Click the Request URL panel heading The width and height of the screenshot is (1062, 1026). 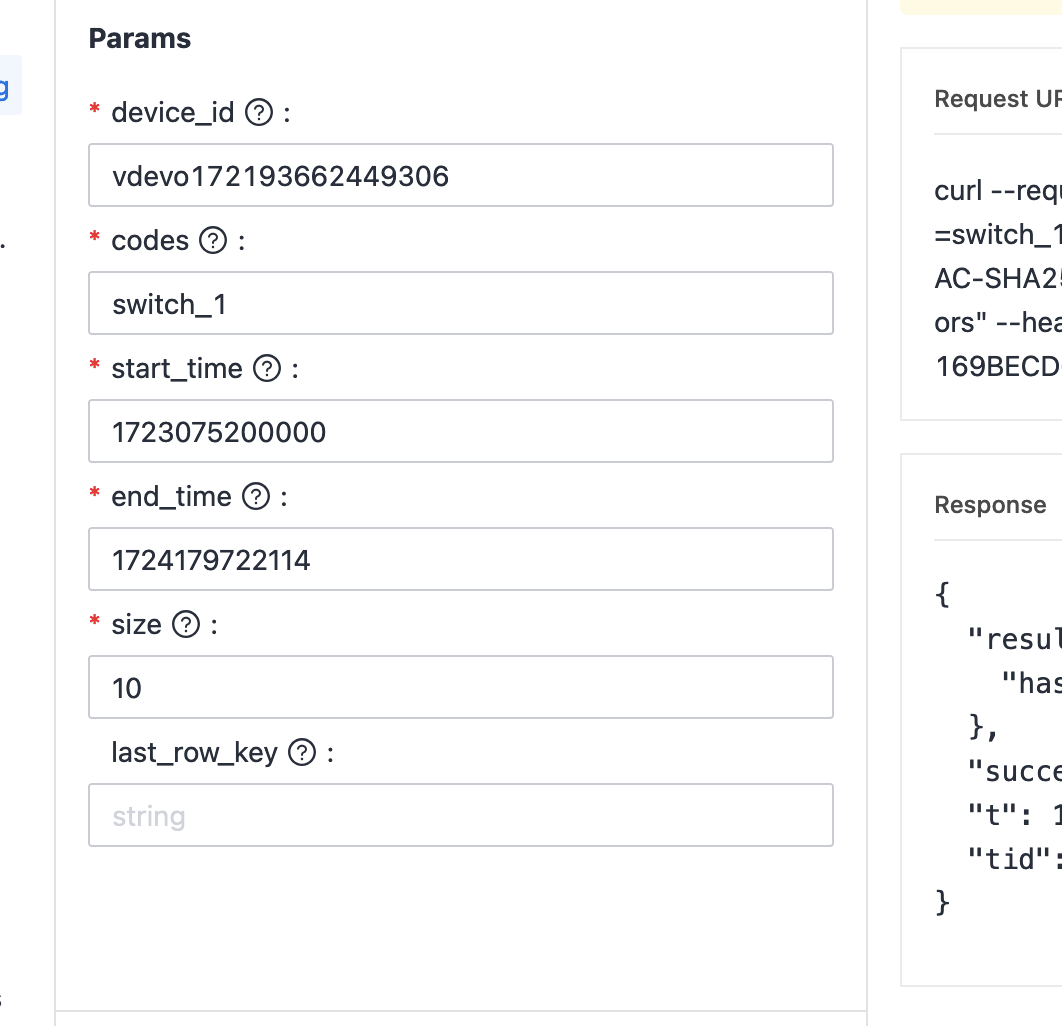point(996,99)
